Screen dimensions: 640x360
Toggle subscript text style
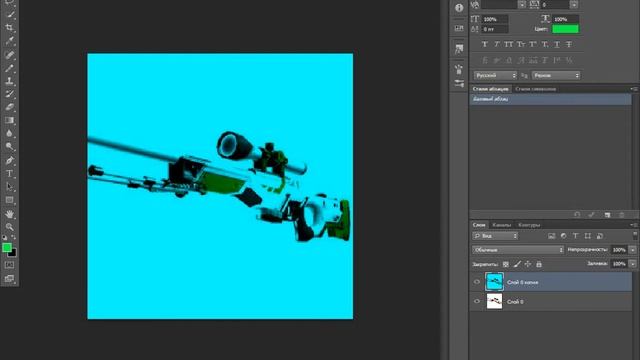coord(545,44)
